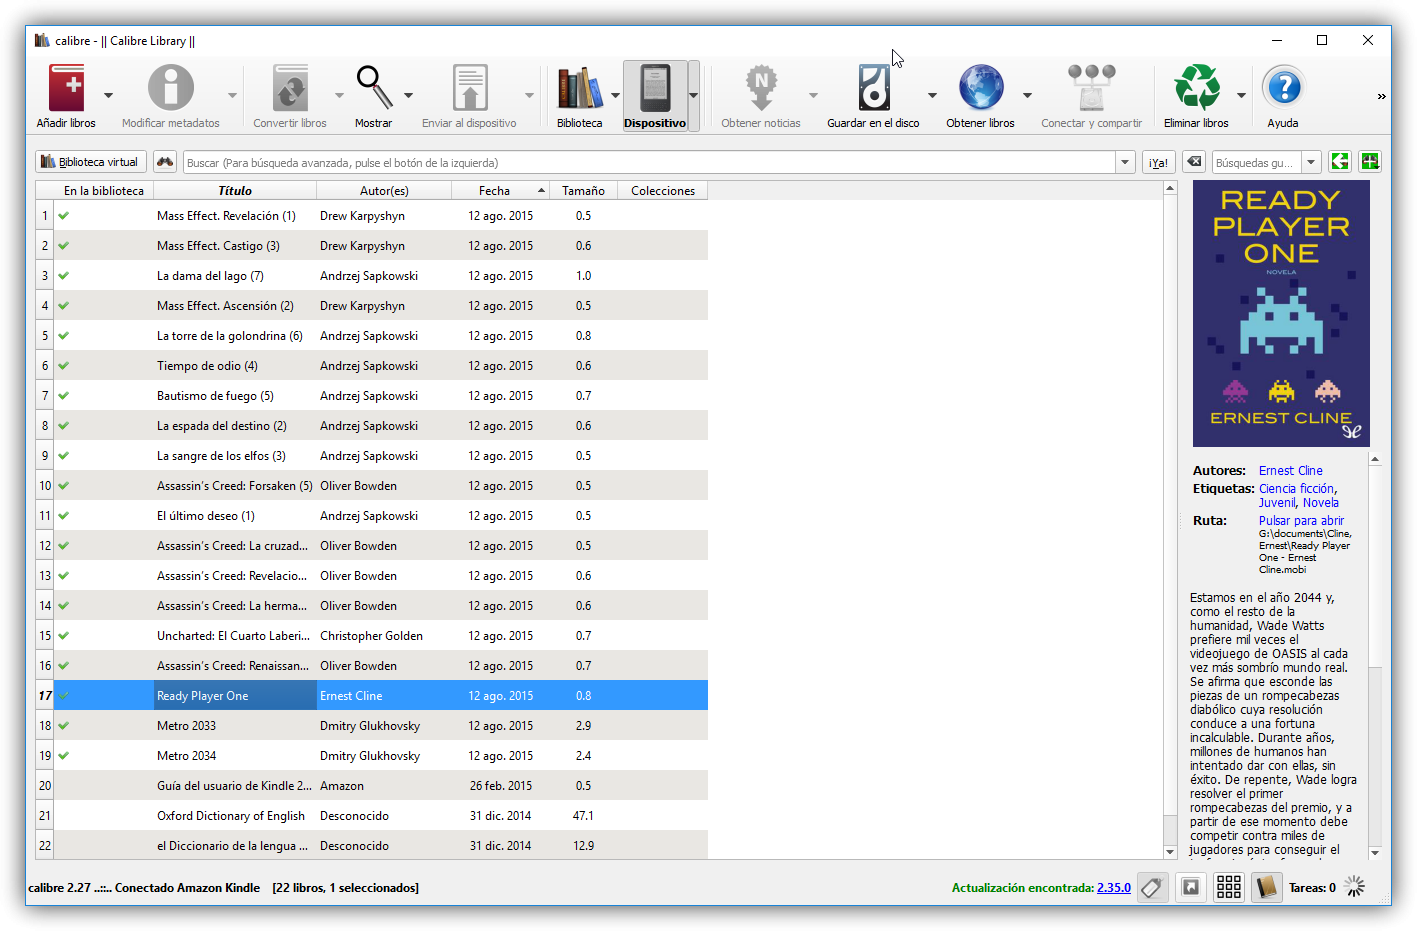The image size is (1417, 931).
Task: Click Tareas: 0 in status bar
Action: 1312,888
